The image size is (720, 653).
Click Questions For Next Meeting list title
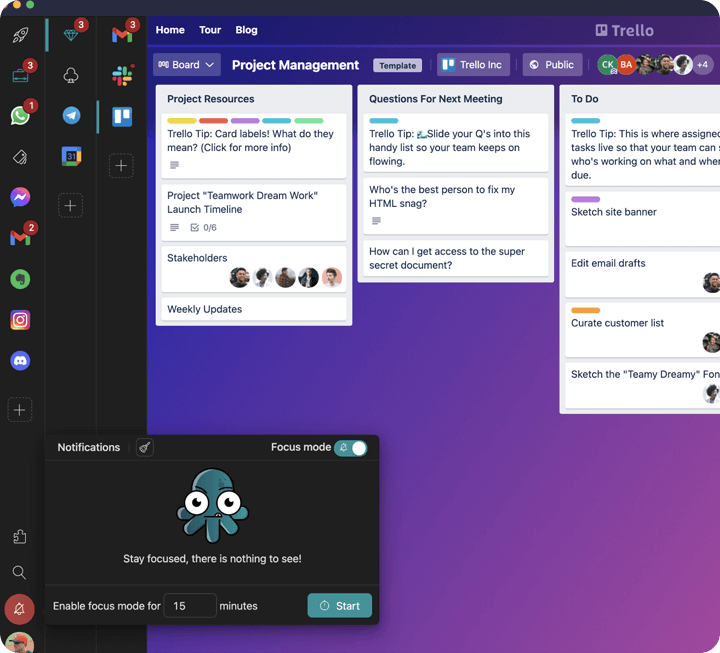click(x=436, y=99)
